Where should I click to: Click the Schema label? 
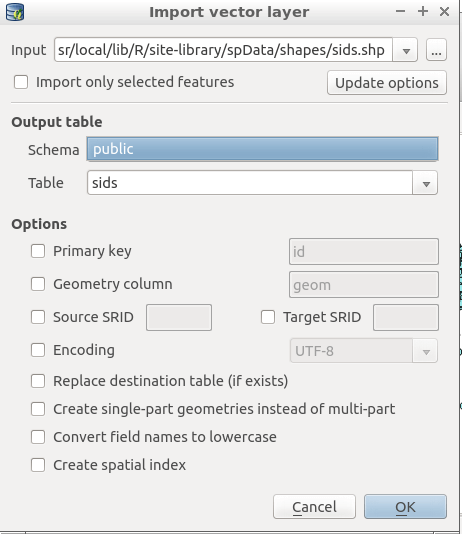coord(54,150)
